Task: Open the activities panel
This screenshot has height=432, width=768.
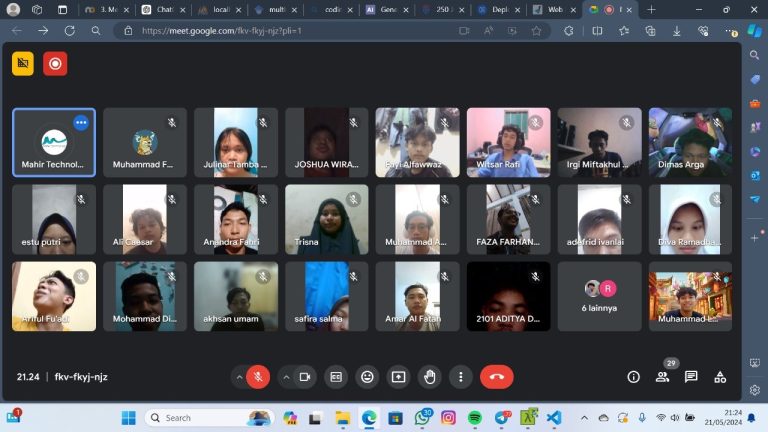Action: [x=720, y=377]
